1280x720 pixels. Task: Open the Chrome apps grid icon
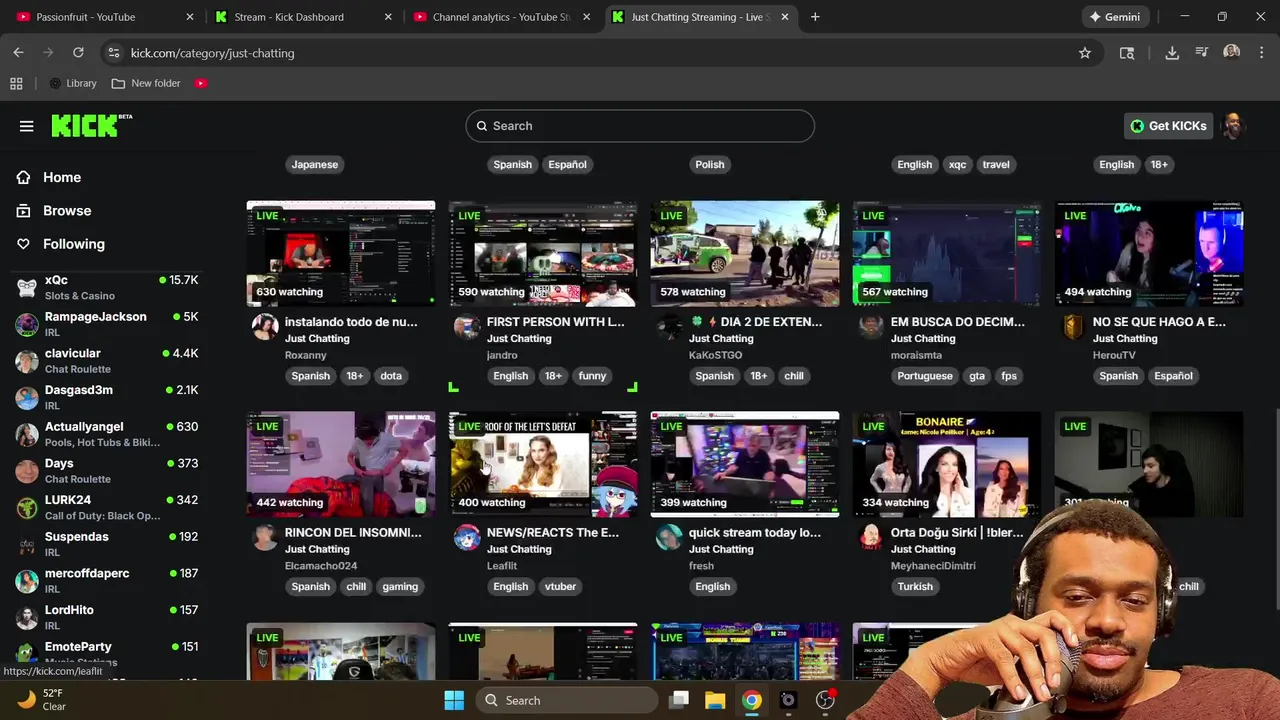click(x=16, y=83)
